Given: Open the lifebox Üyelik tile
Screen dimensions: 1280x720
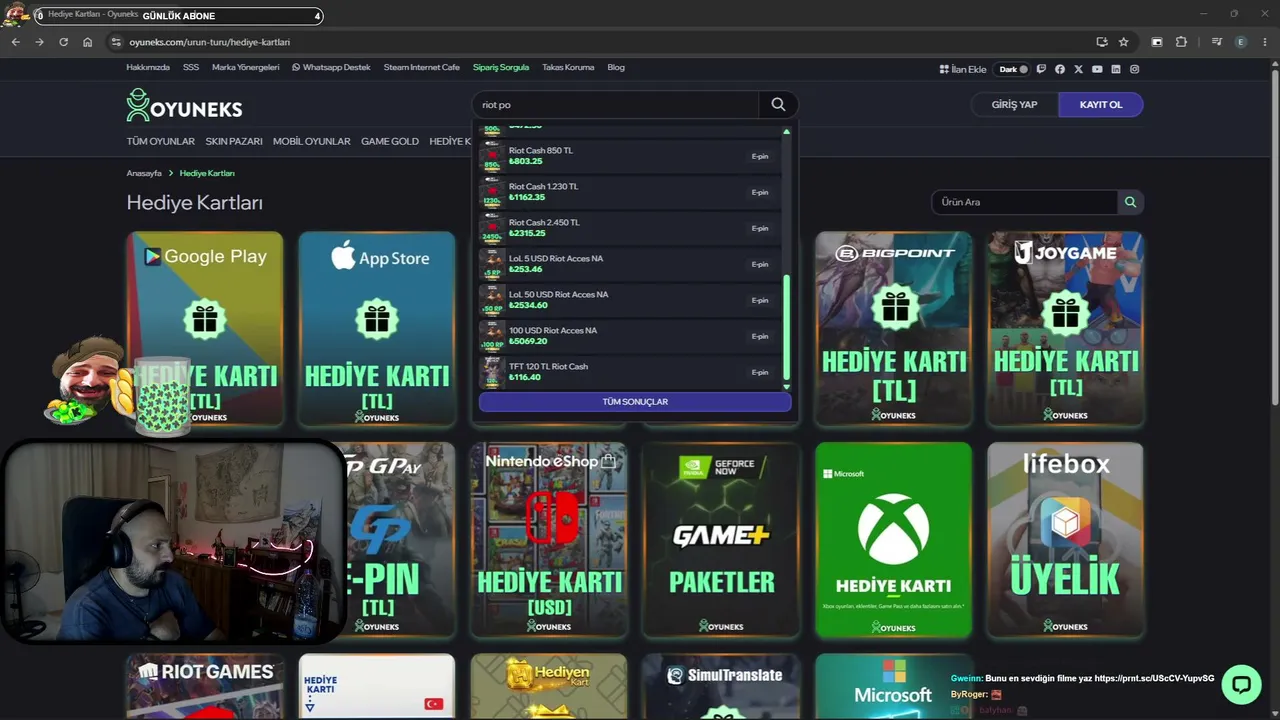Looking at the screenshot, I should point(1065,540).
